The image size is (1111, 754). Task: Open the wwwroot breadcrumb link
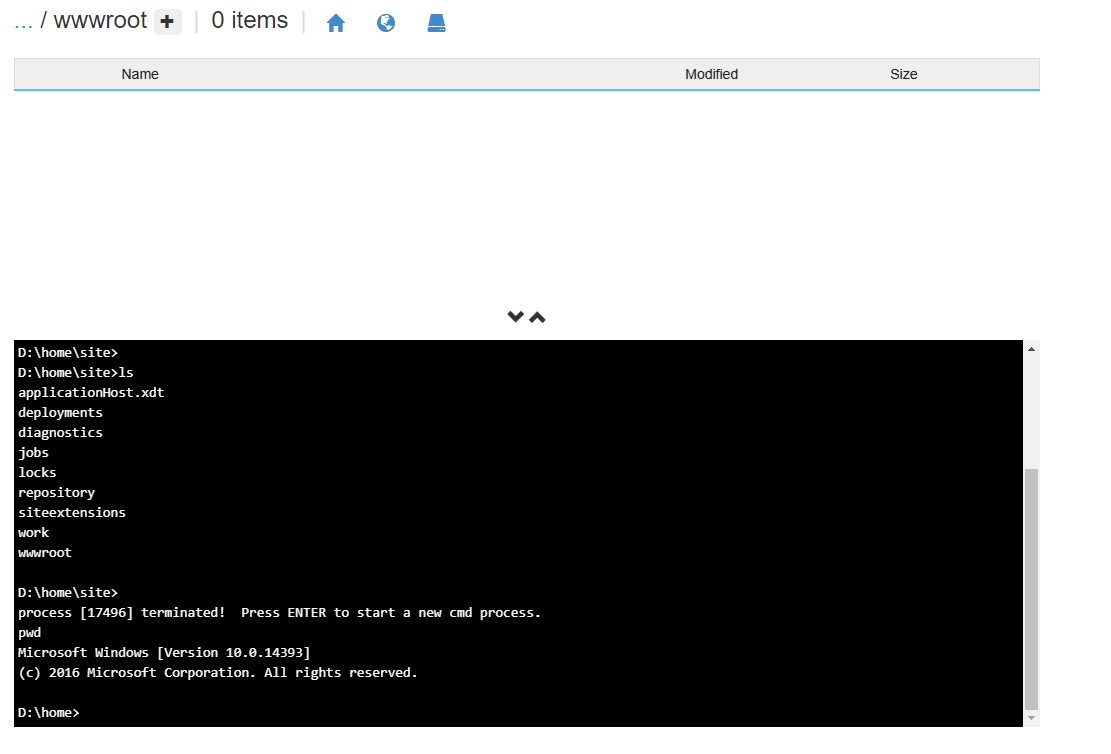click(100, 19)
